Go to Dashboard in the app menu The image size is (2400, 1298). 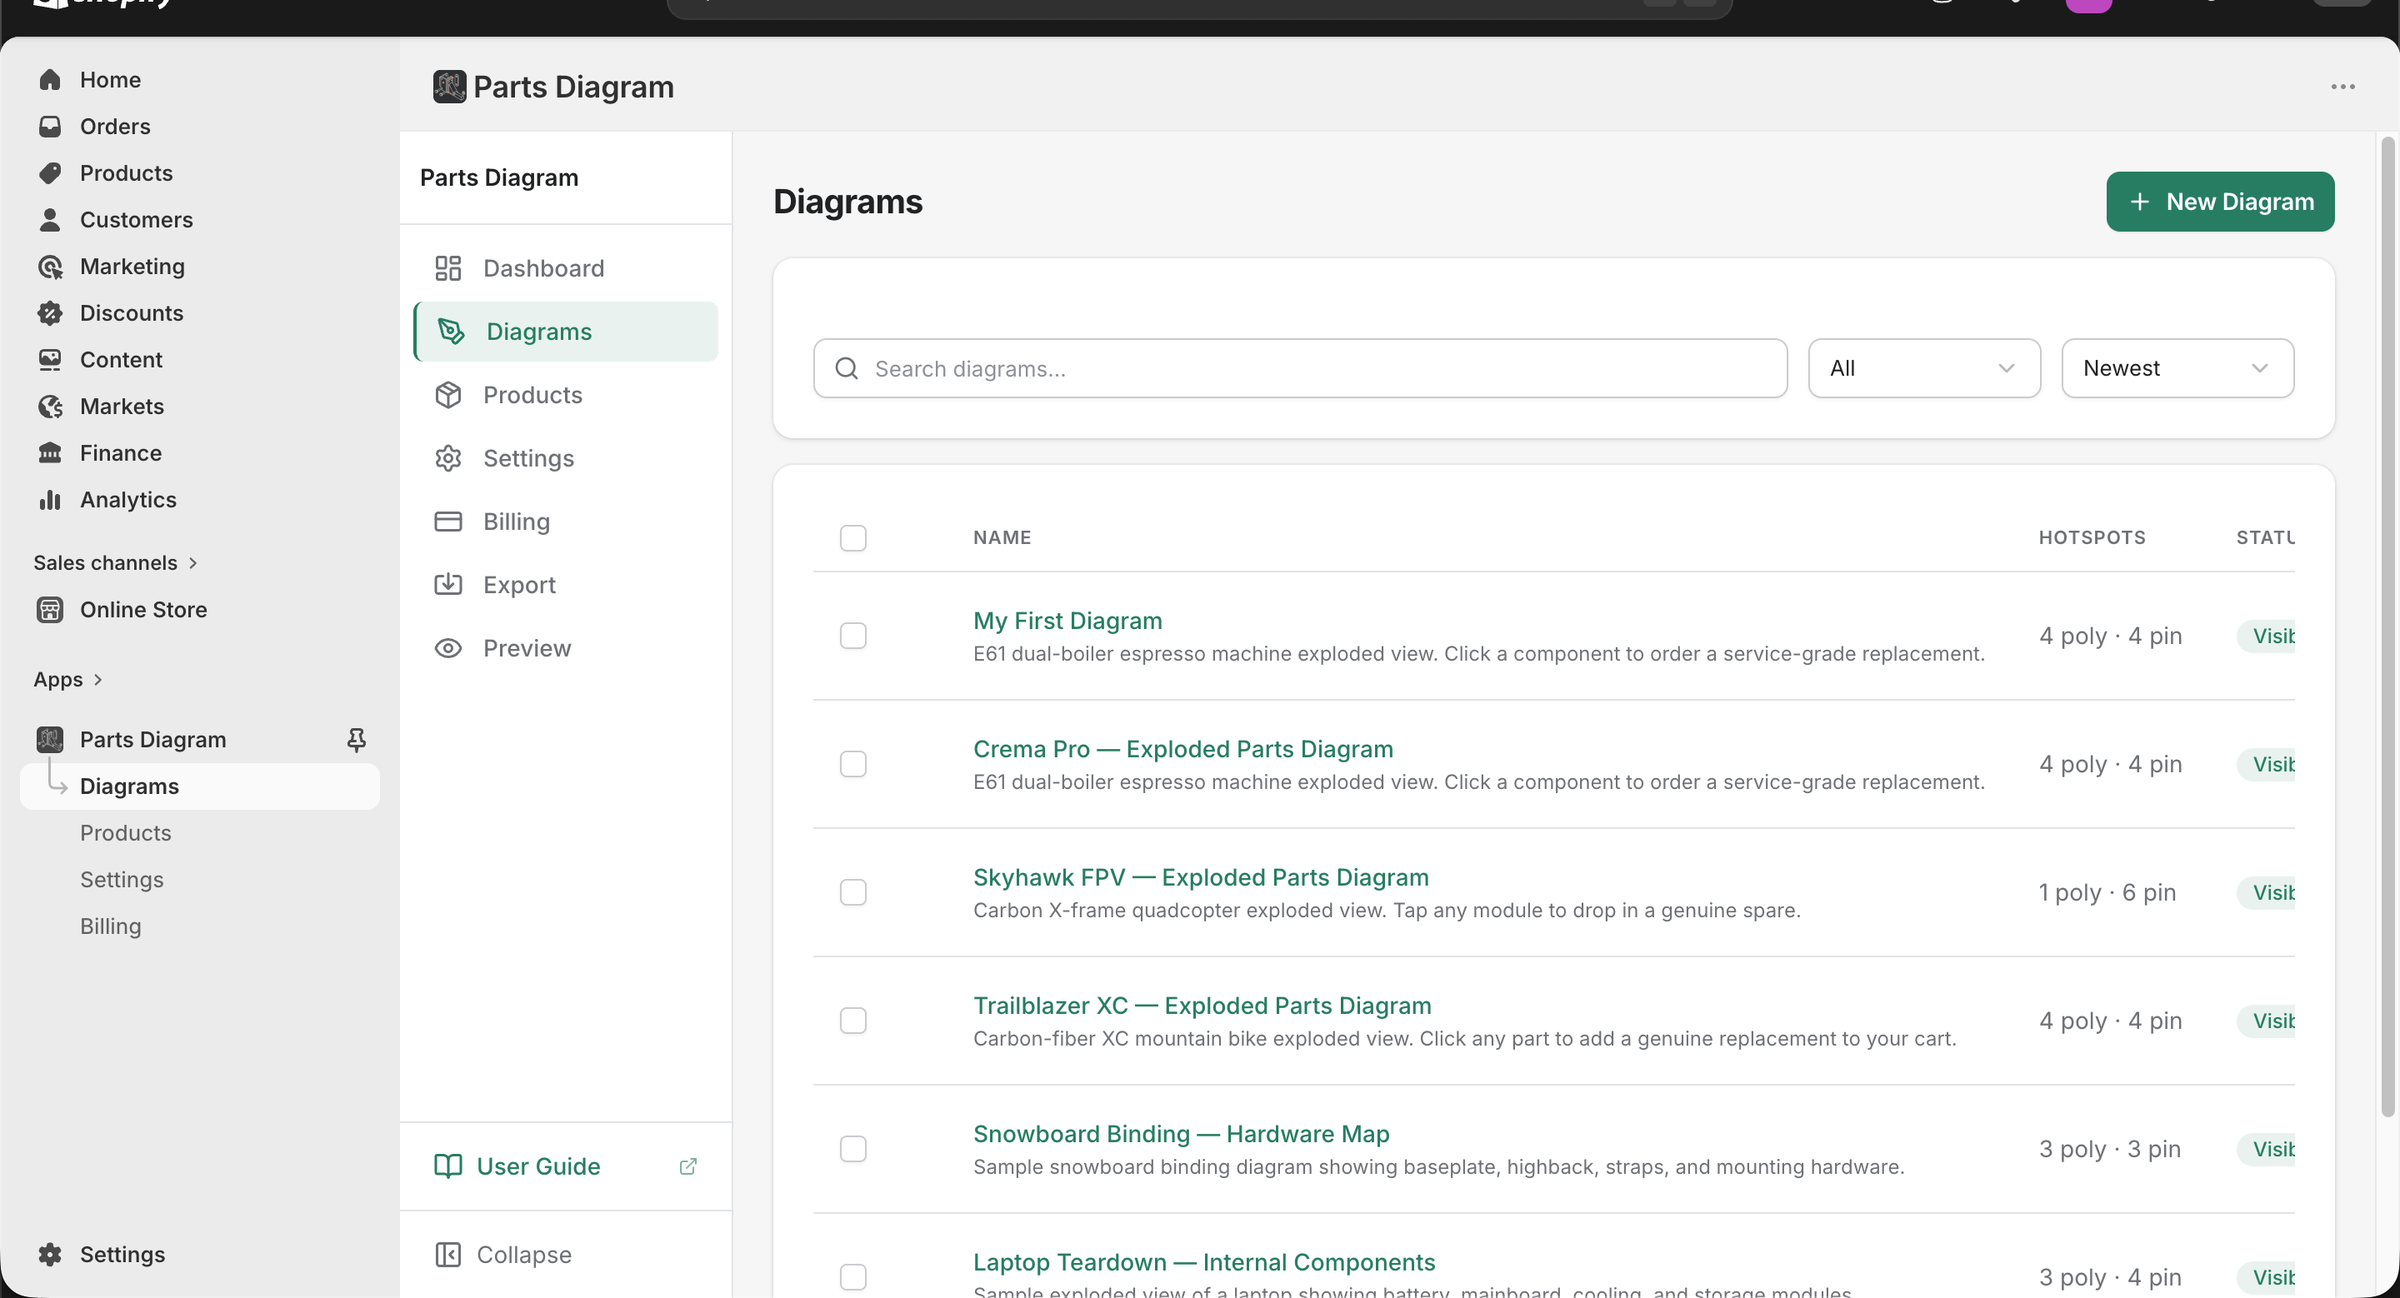point(566,268)
